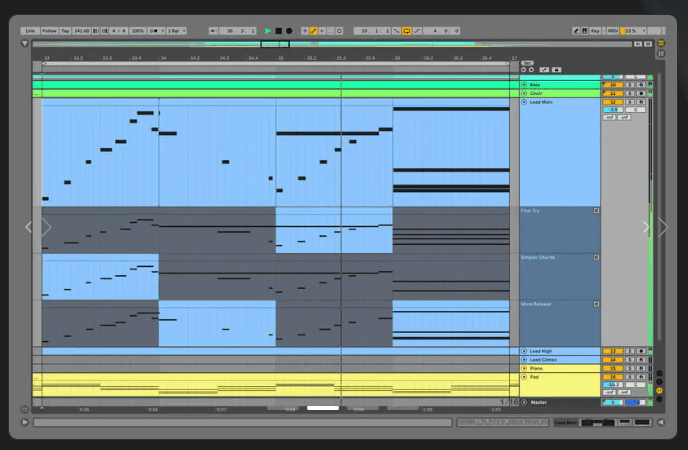The width and height of the screenshot is (688, 450).
Task: Click Lead Main volume slider -3.6
Action: 613,110
